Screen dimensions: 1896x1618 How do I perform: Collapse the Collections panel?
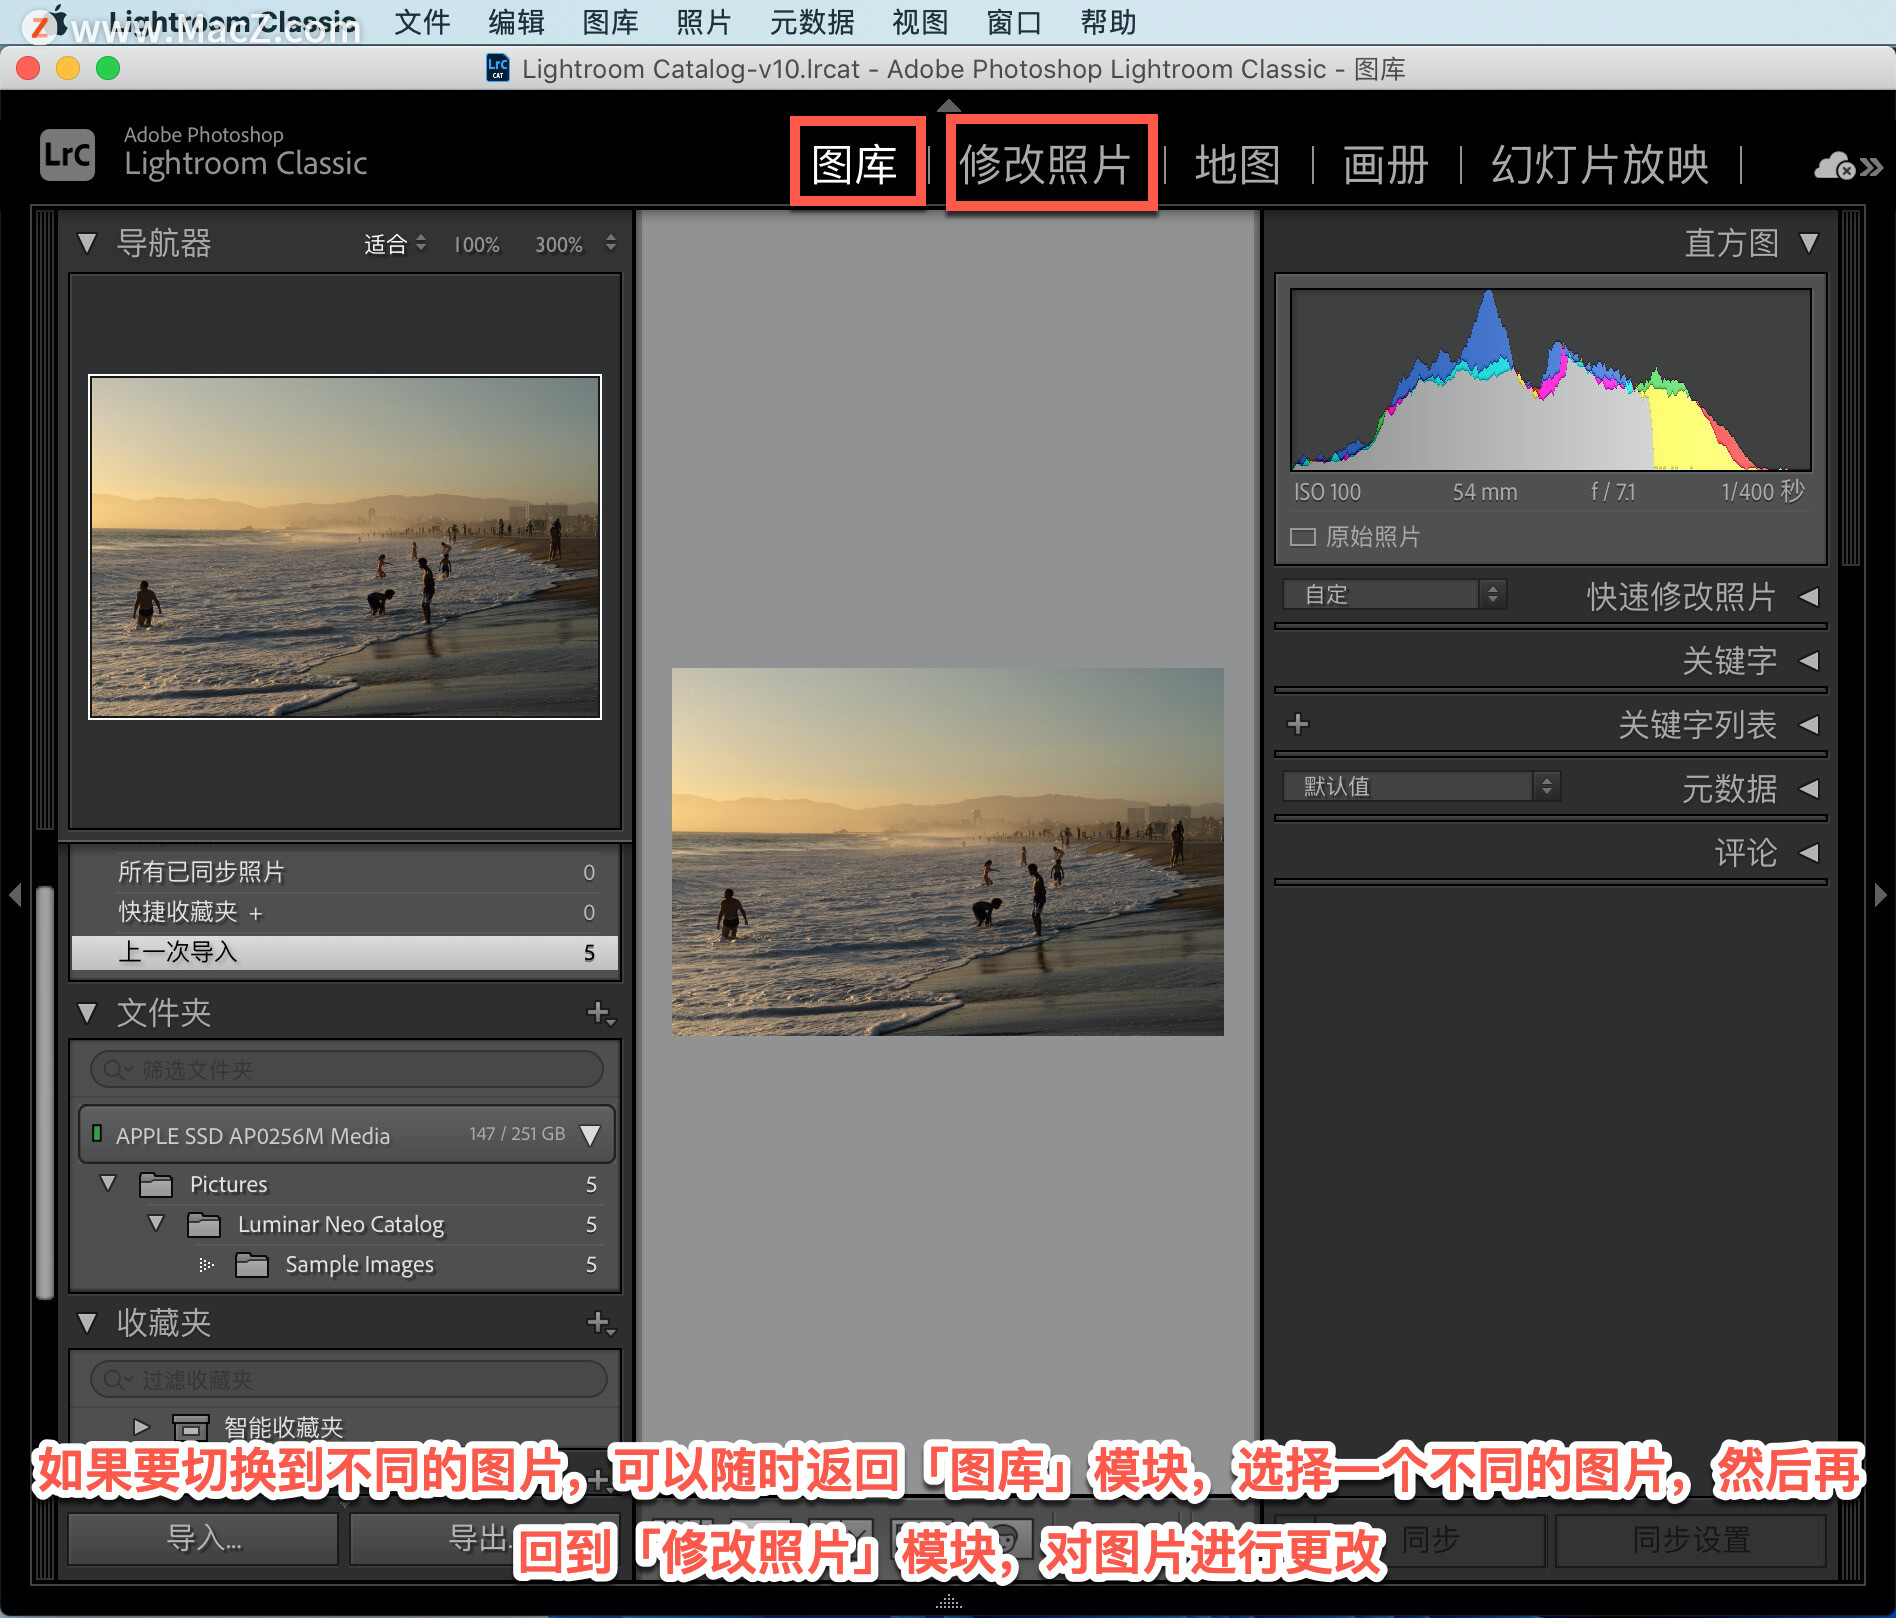click(87, 1323)
